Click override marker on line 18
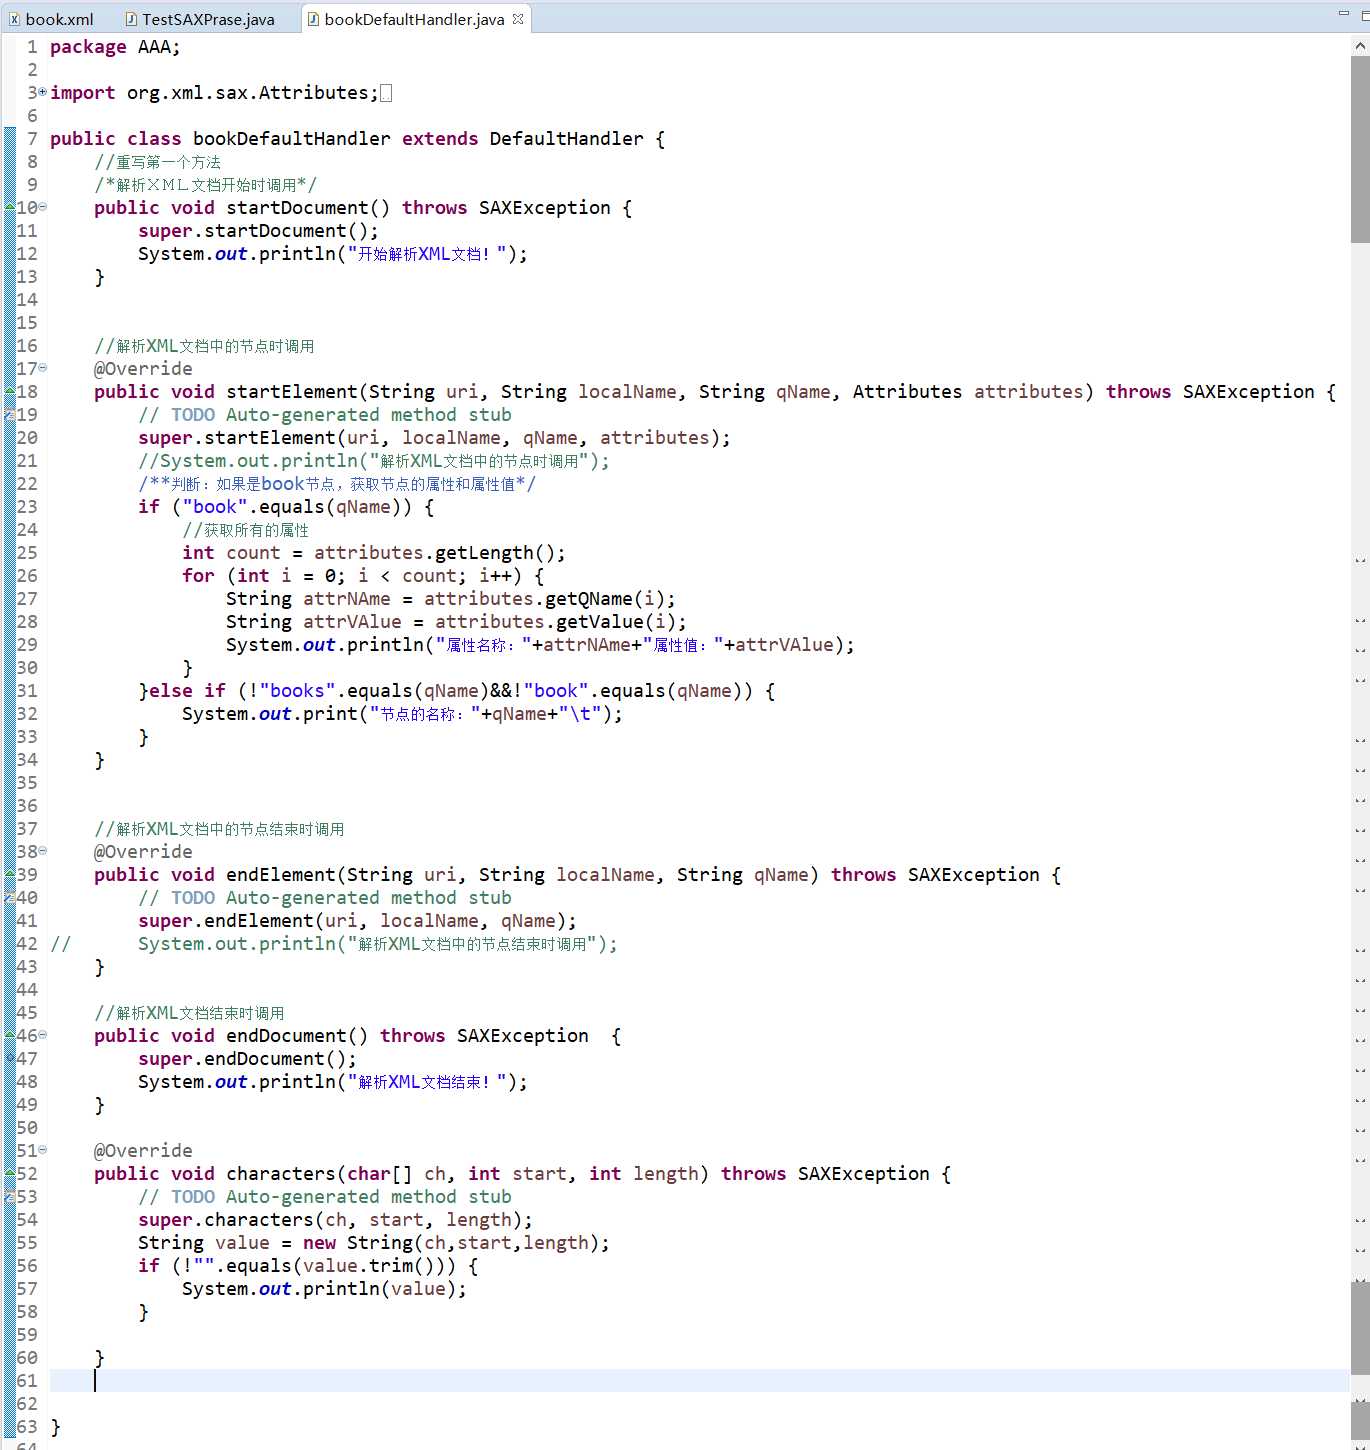 (x=10, y=391)
